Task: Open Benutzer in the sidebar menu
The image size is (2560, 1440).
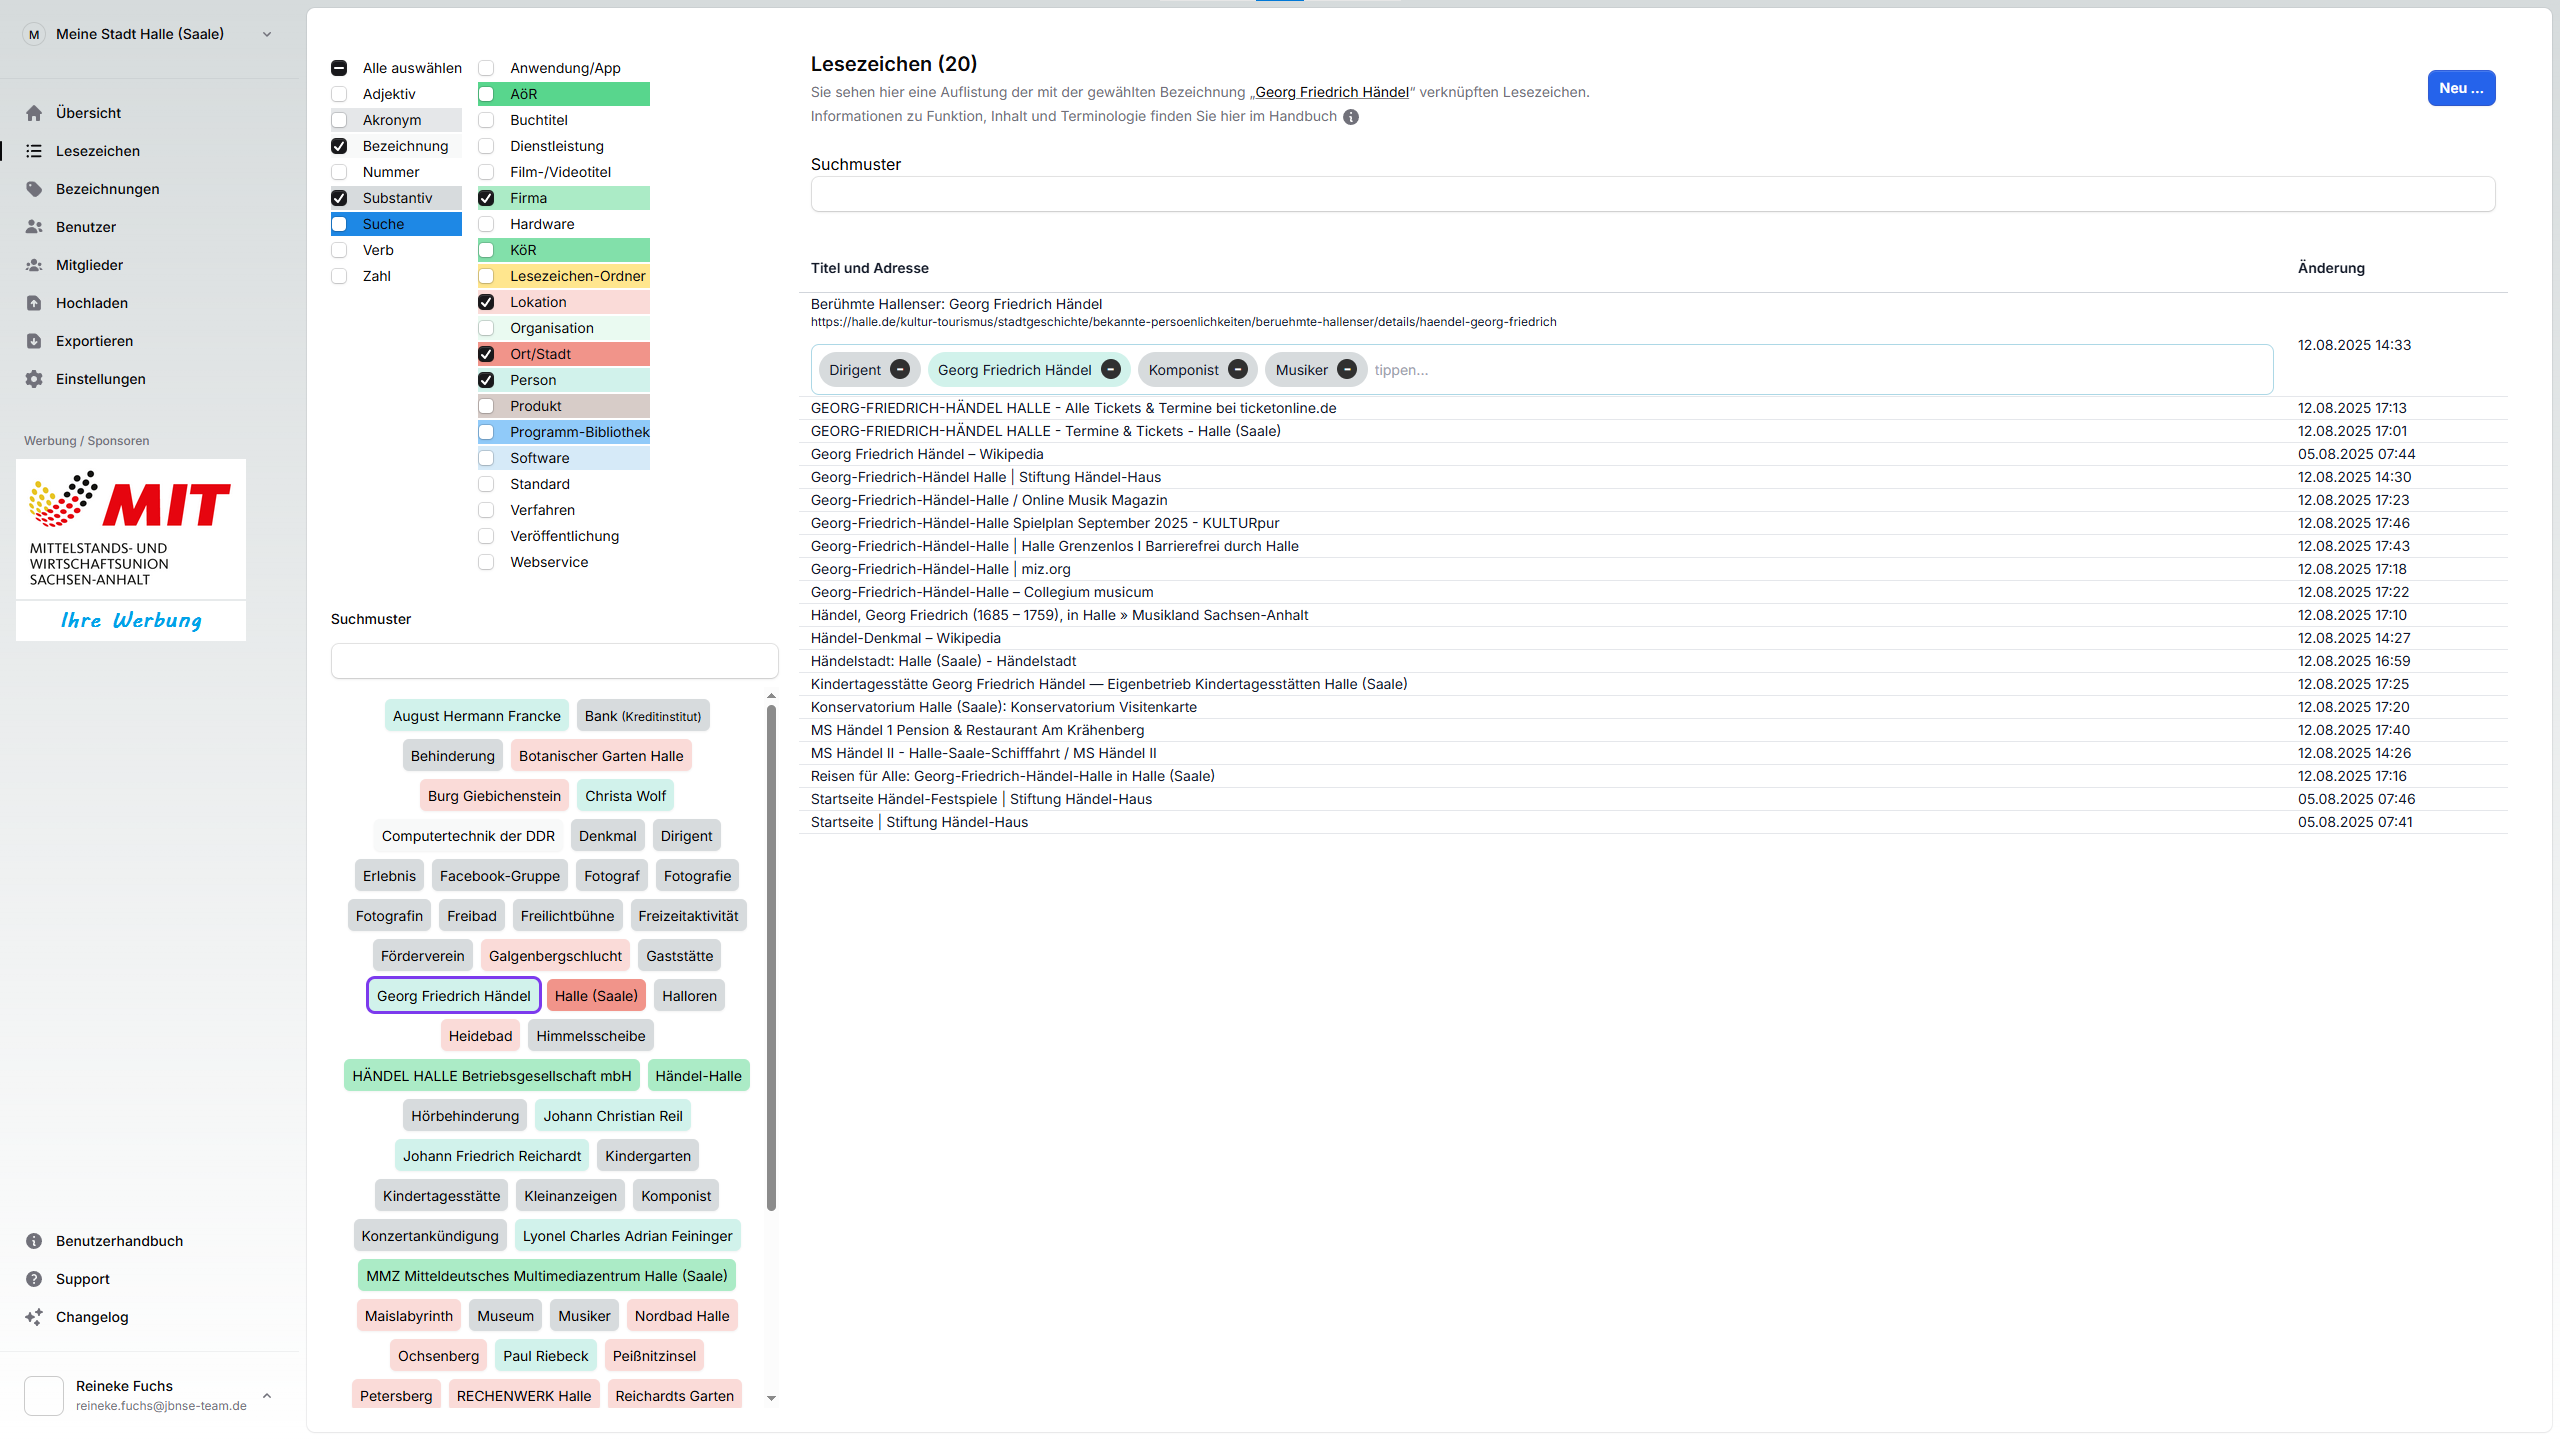Action: 86,227
